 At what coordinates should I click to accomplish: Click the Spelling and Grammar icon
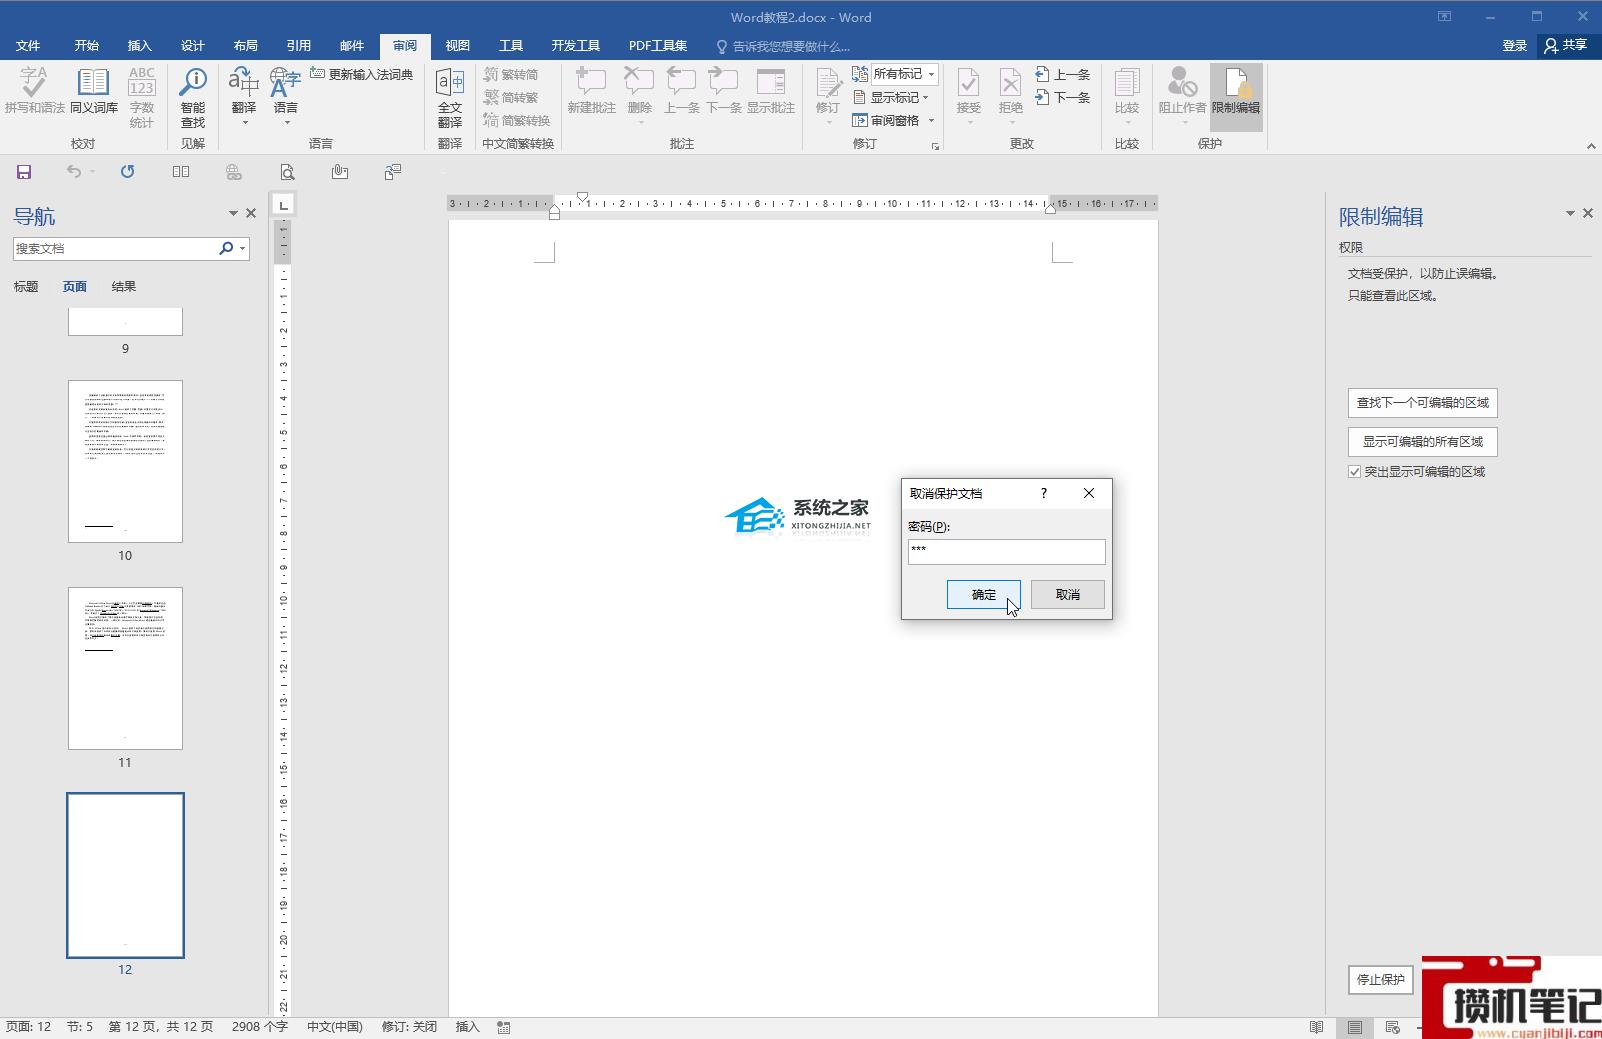coord(34,91)
